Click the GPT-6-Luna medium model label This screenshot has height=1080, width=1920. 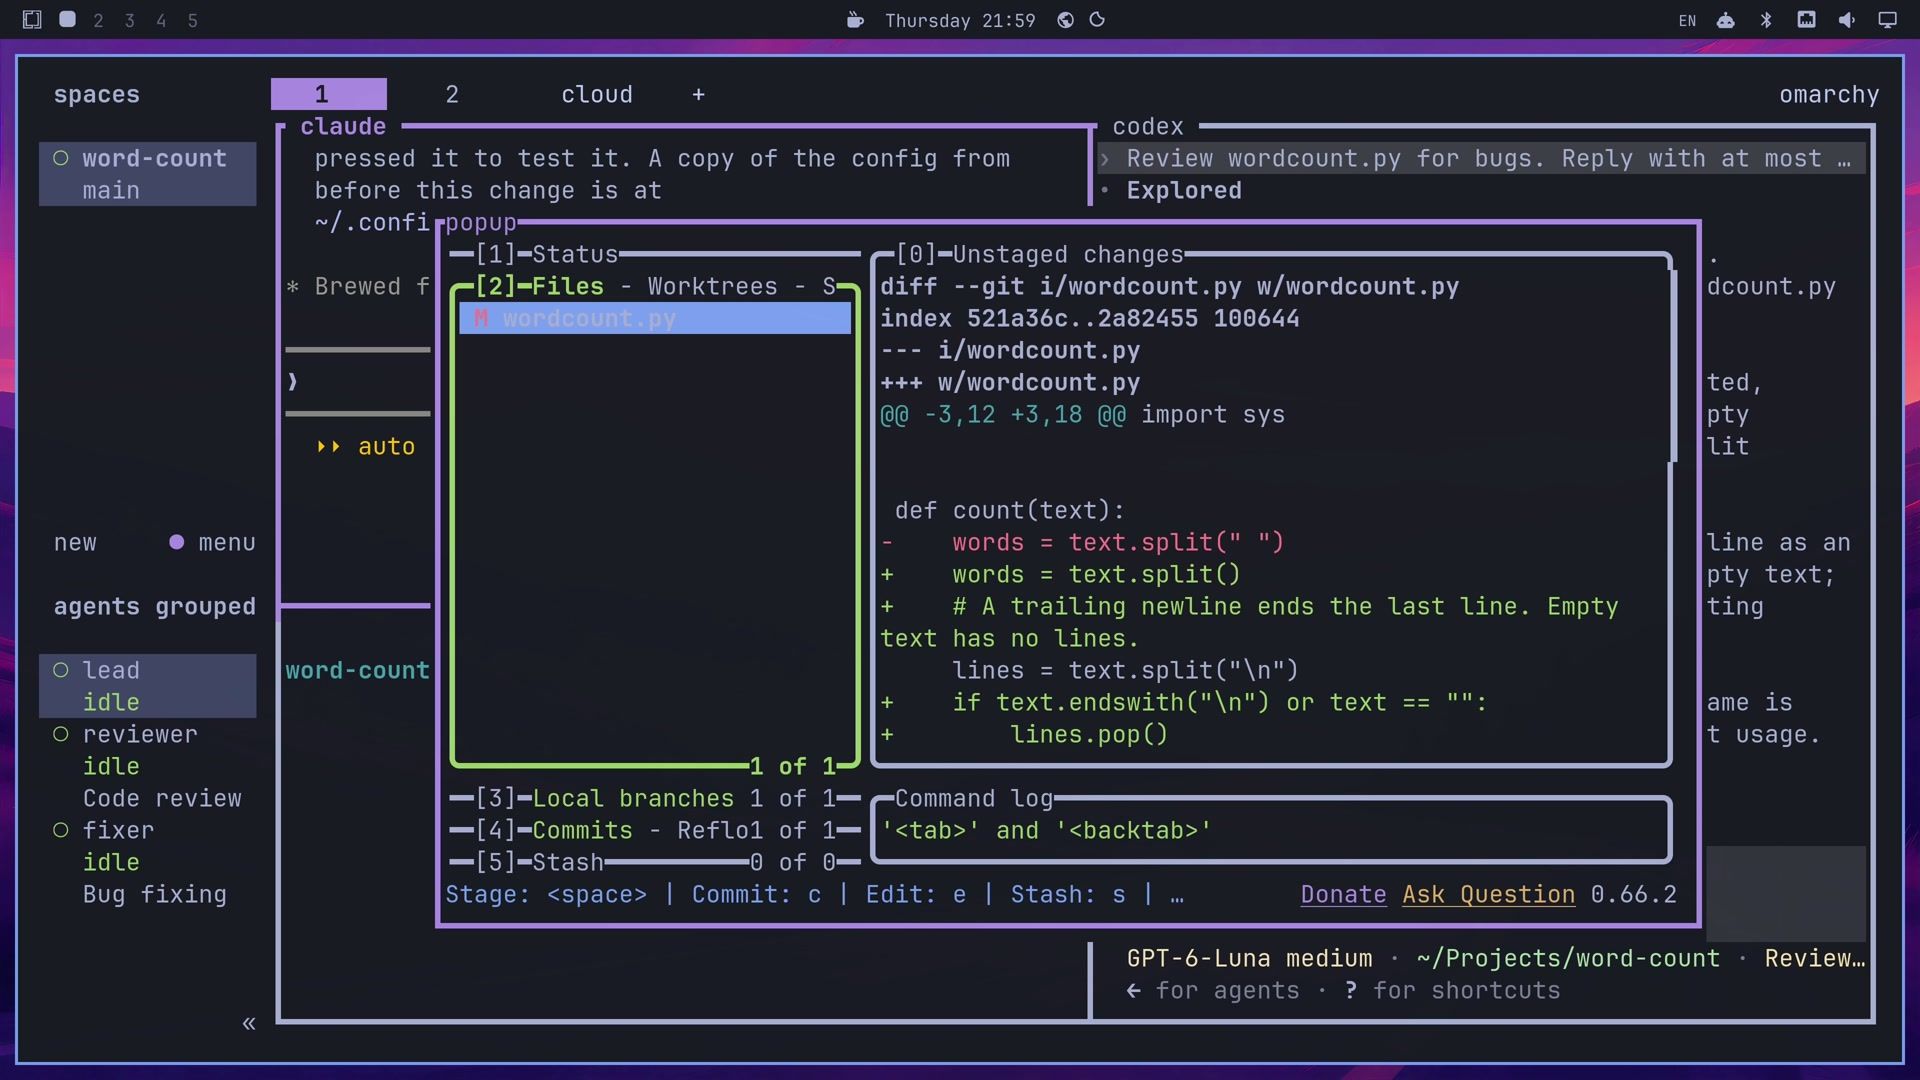pyautogui.click(x=1249, y=958)
